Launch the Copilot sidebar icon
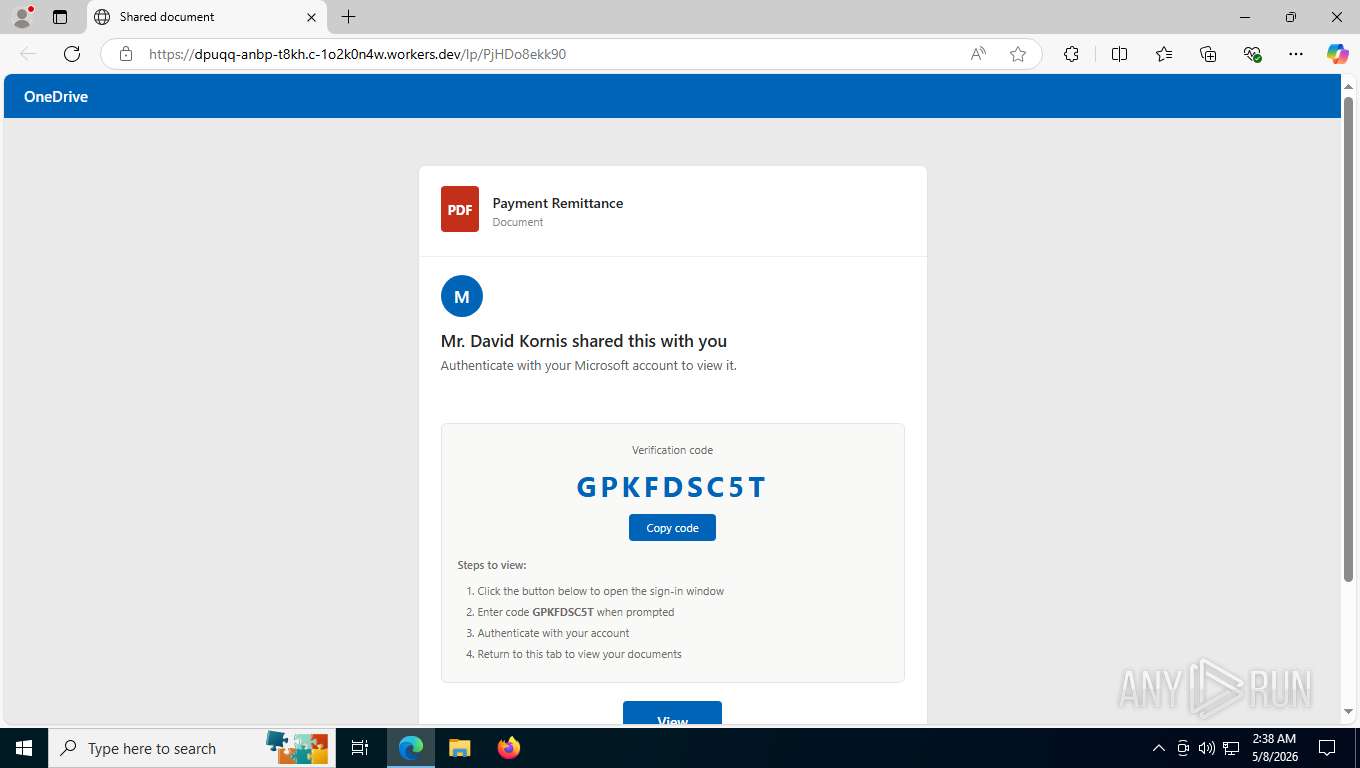The image size is (1360, 768). pyautogui.click(x=1337, y=54)
